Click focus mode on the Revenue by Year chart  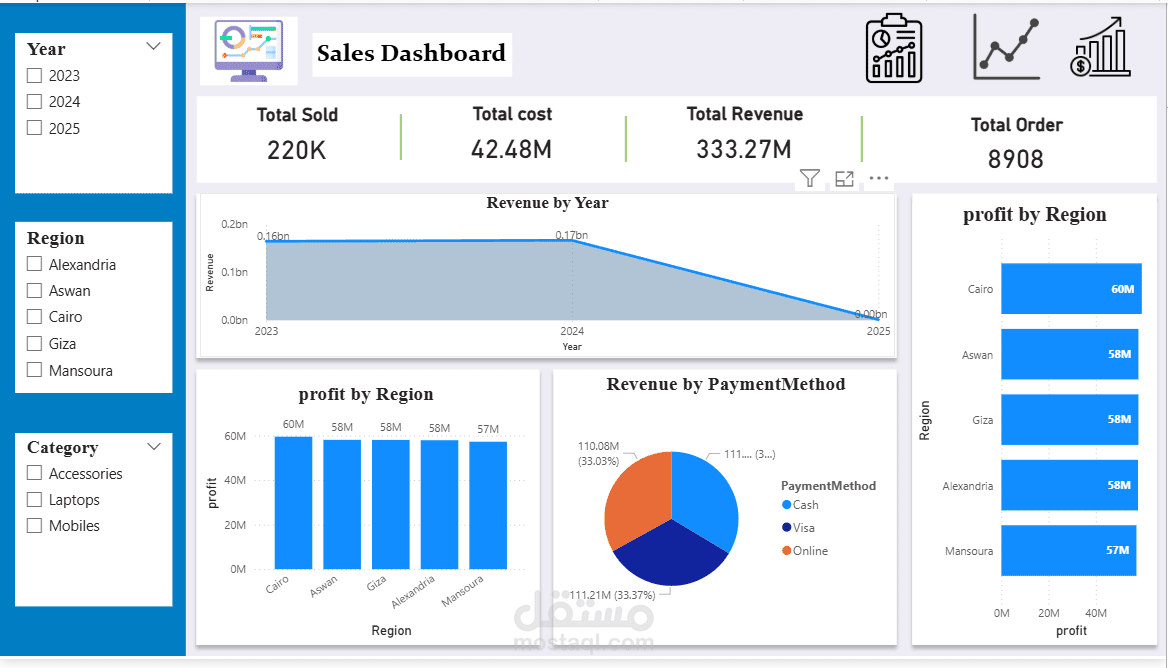(x=843, y=177)
